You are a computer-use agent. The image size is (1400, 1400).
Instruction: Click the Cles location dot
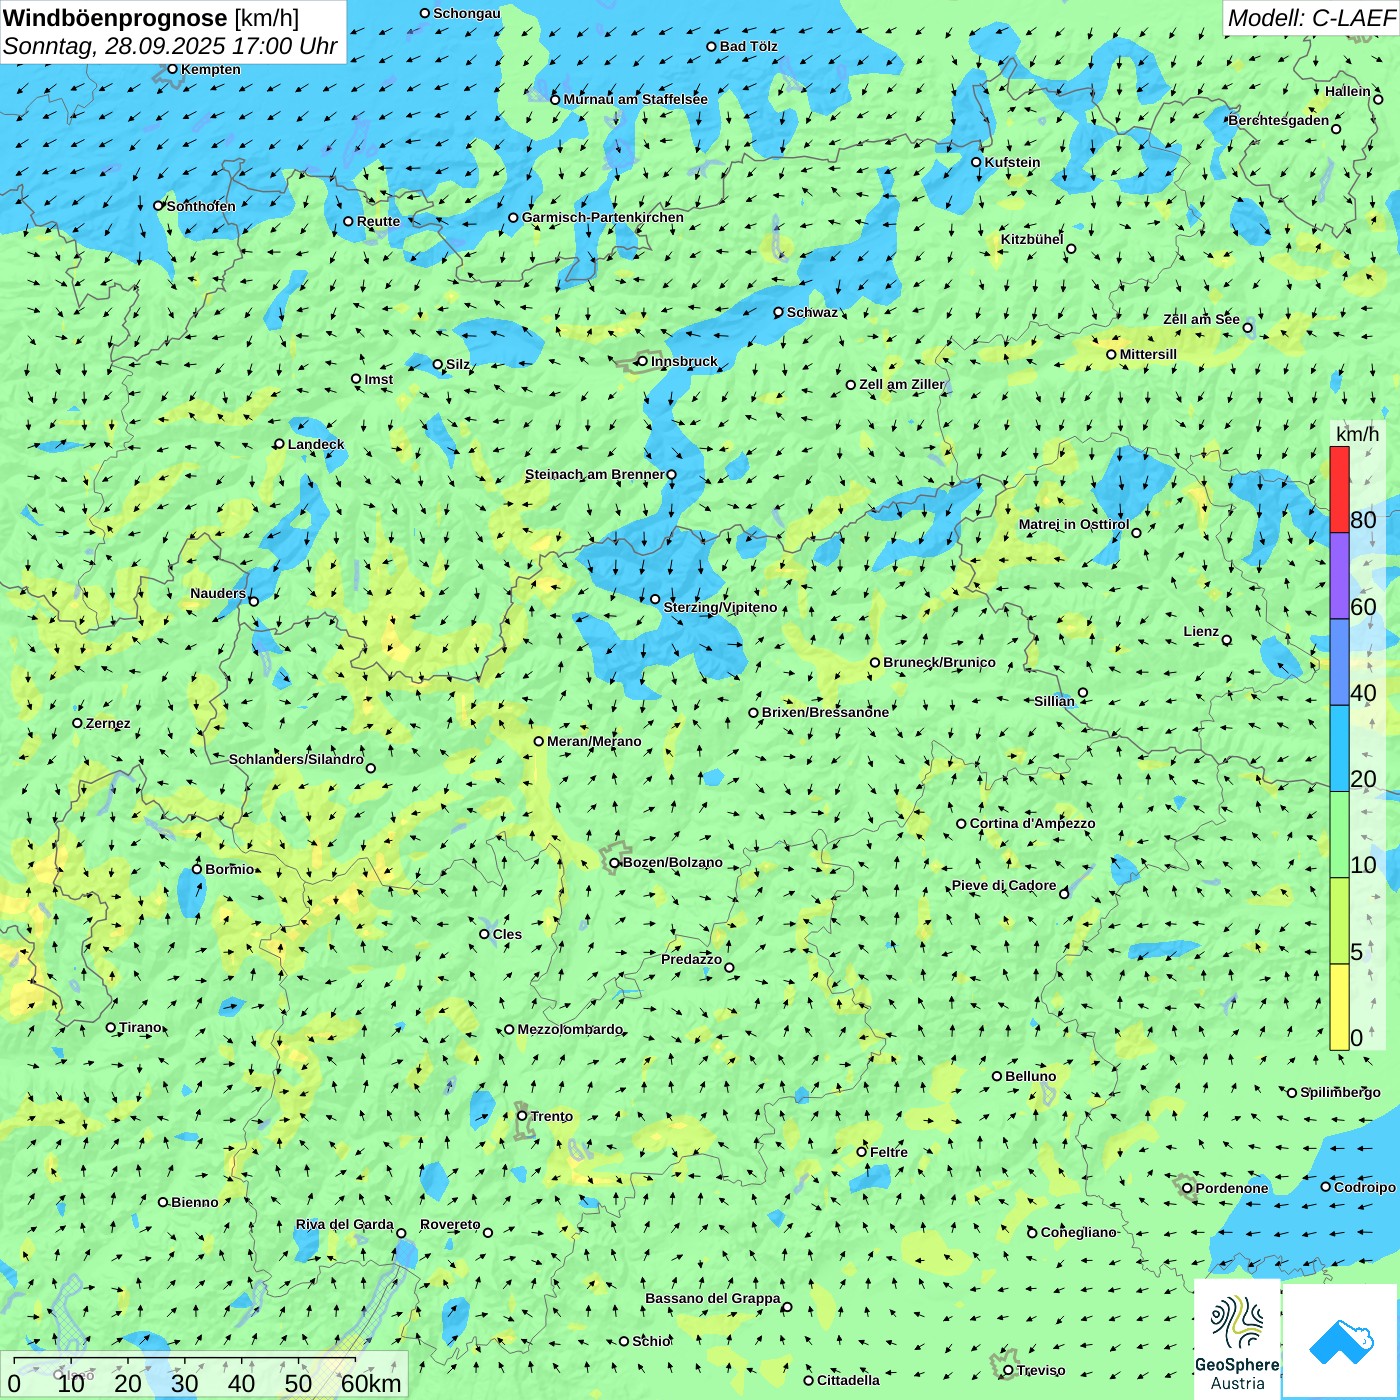click(x=484, y=934)
